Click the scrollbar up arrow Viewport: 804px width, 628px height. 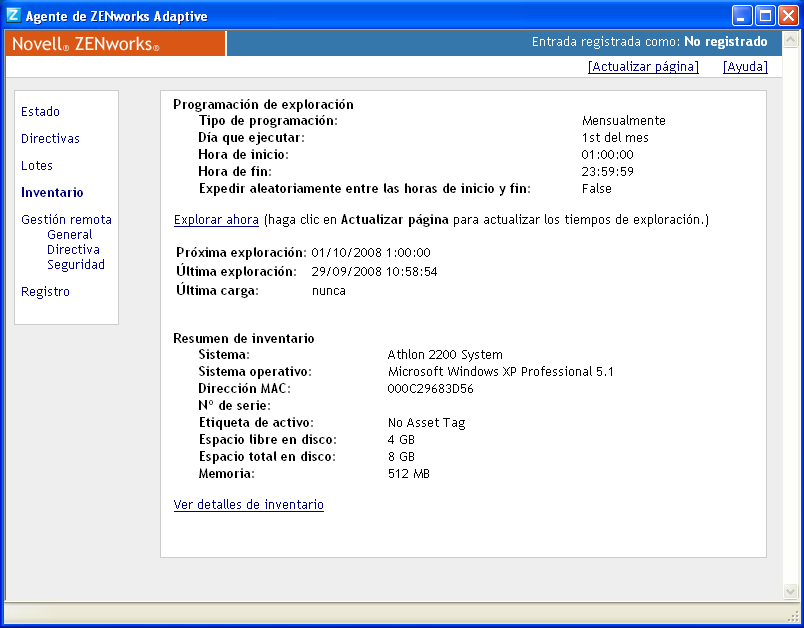pos(791,39)
